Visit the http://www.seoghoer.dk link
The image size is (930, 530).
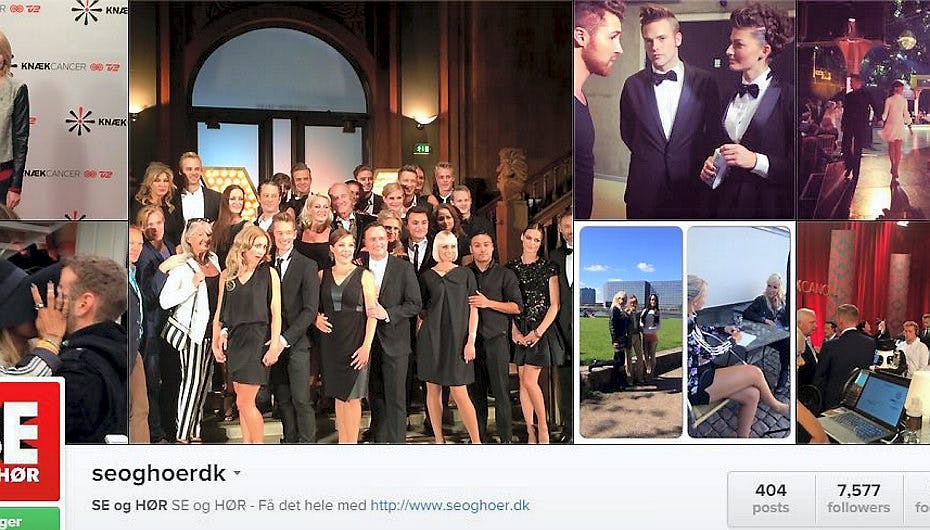click(x=450, y=506)
